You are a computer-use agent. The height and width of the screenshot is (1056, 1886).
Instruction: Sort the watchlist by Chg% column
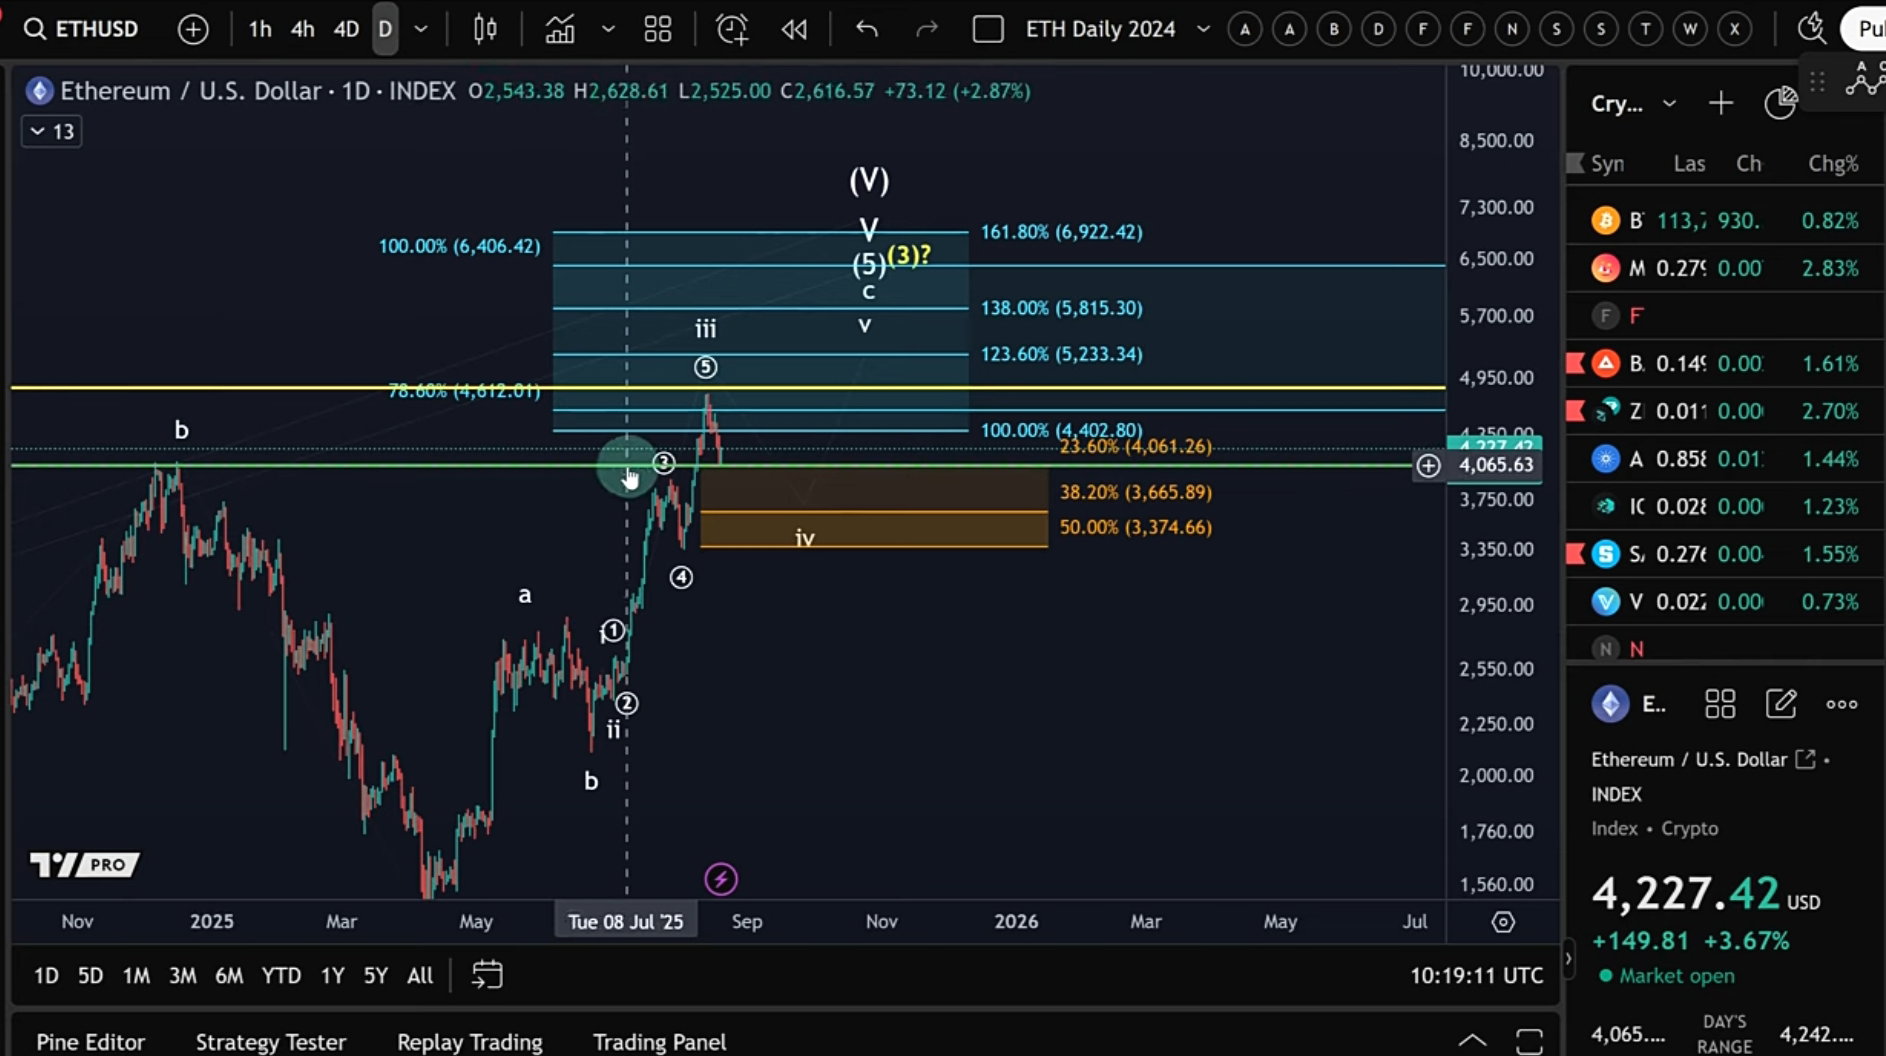1833,164
